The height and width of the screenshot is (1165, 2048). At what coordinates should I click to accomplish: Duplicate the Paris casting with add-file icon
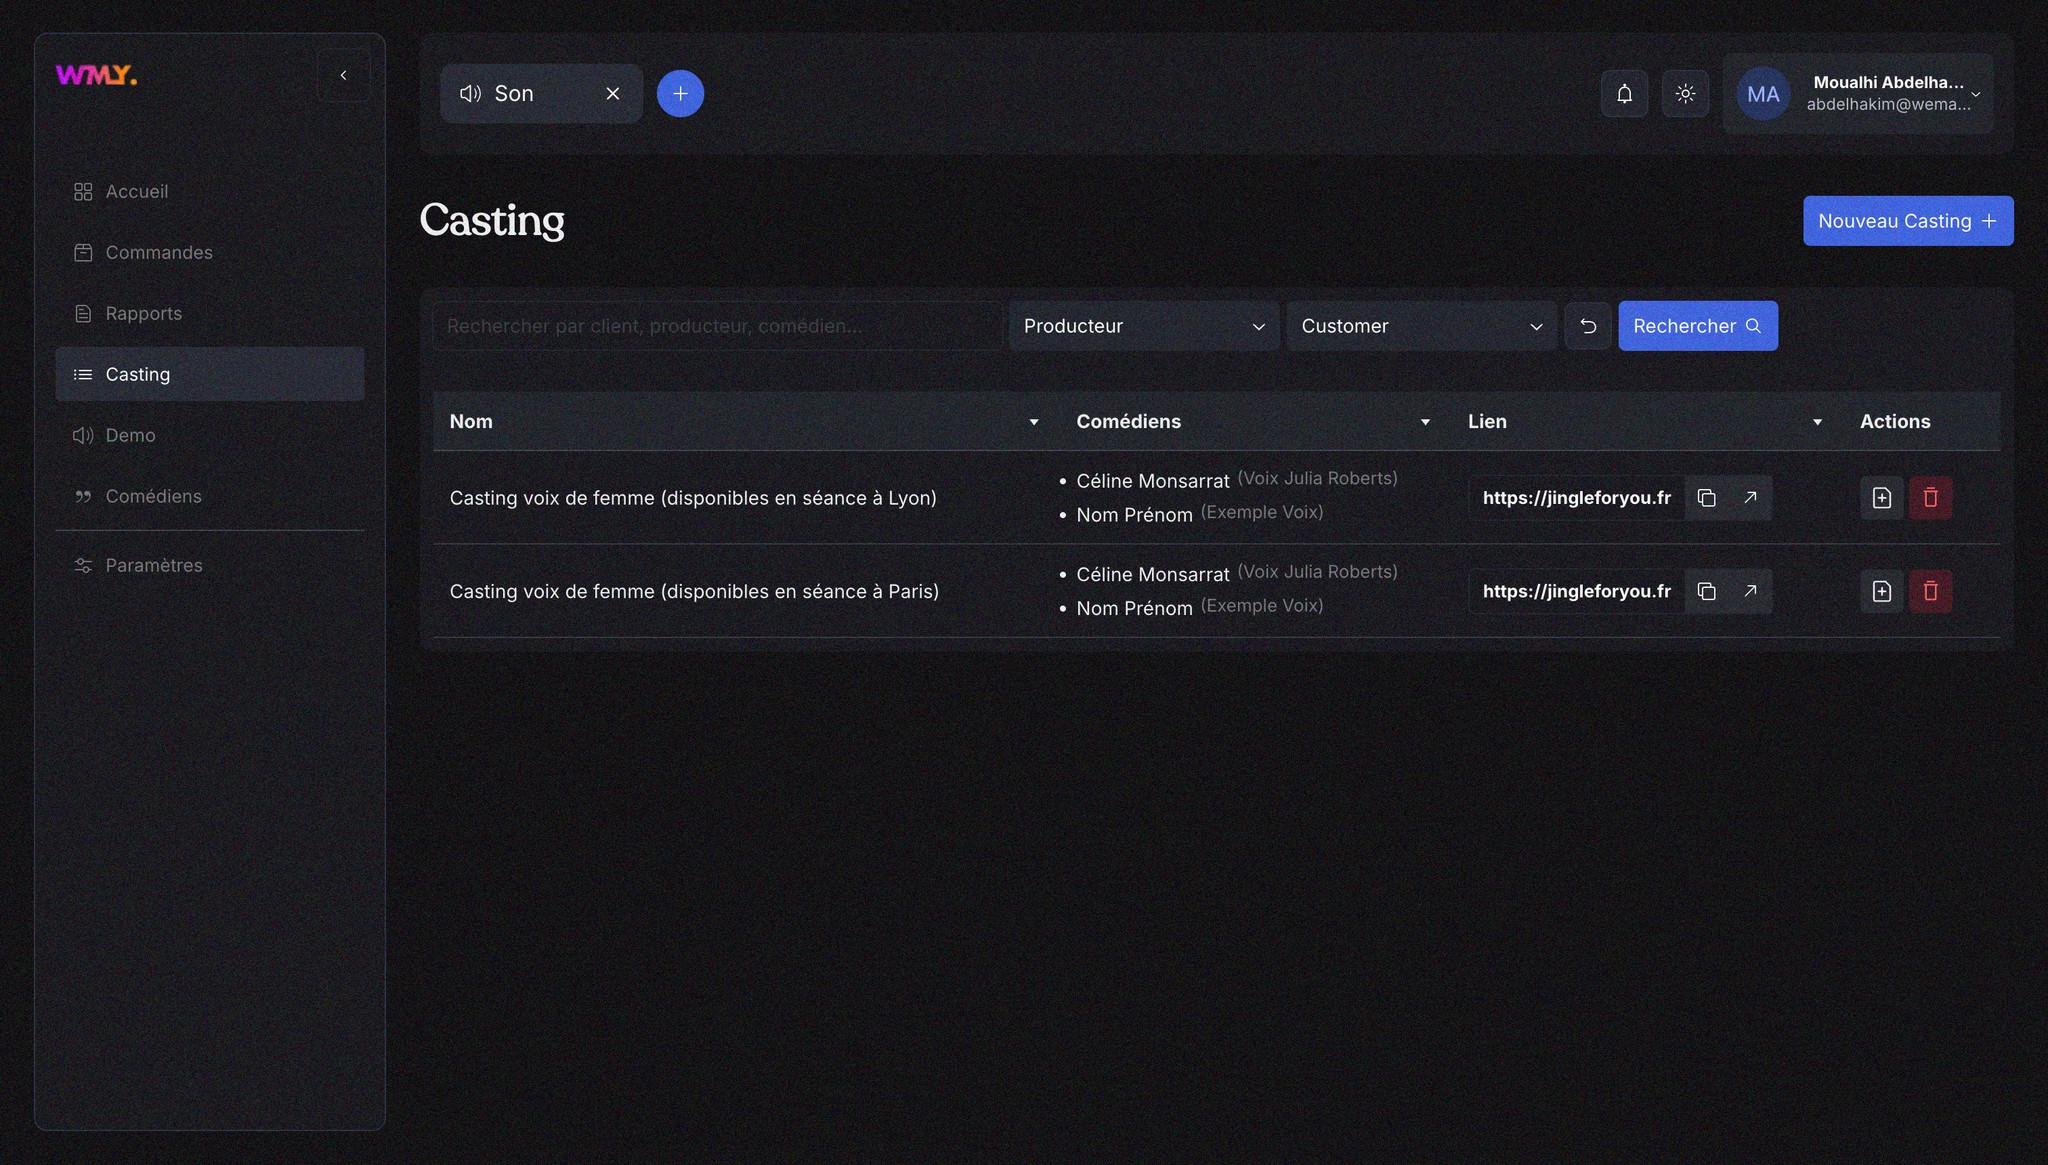[1881, 591]
